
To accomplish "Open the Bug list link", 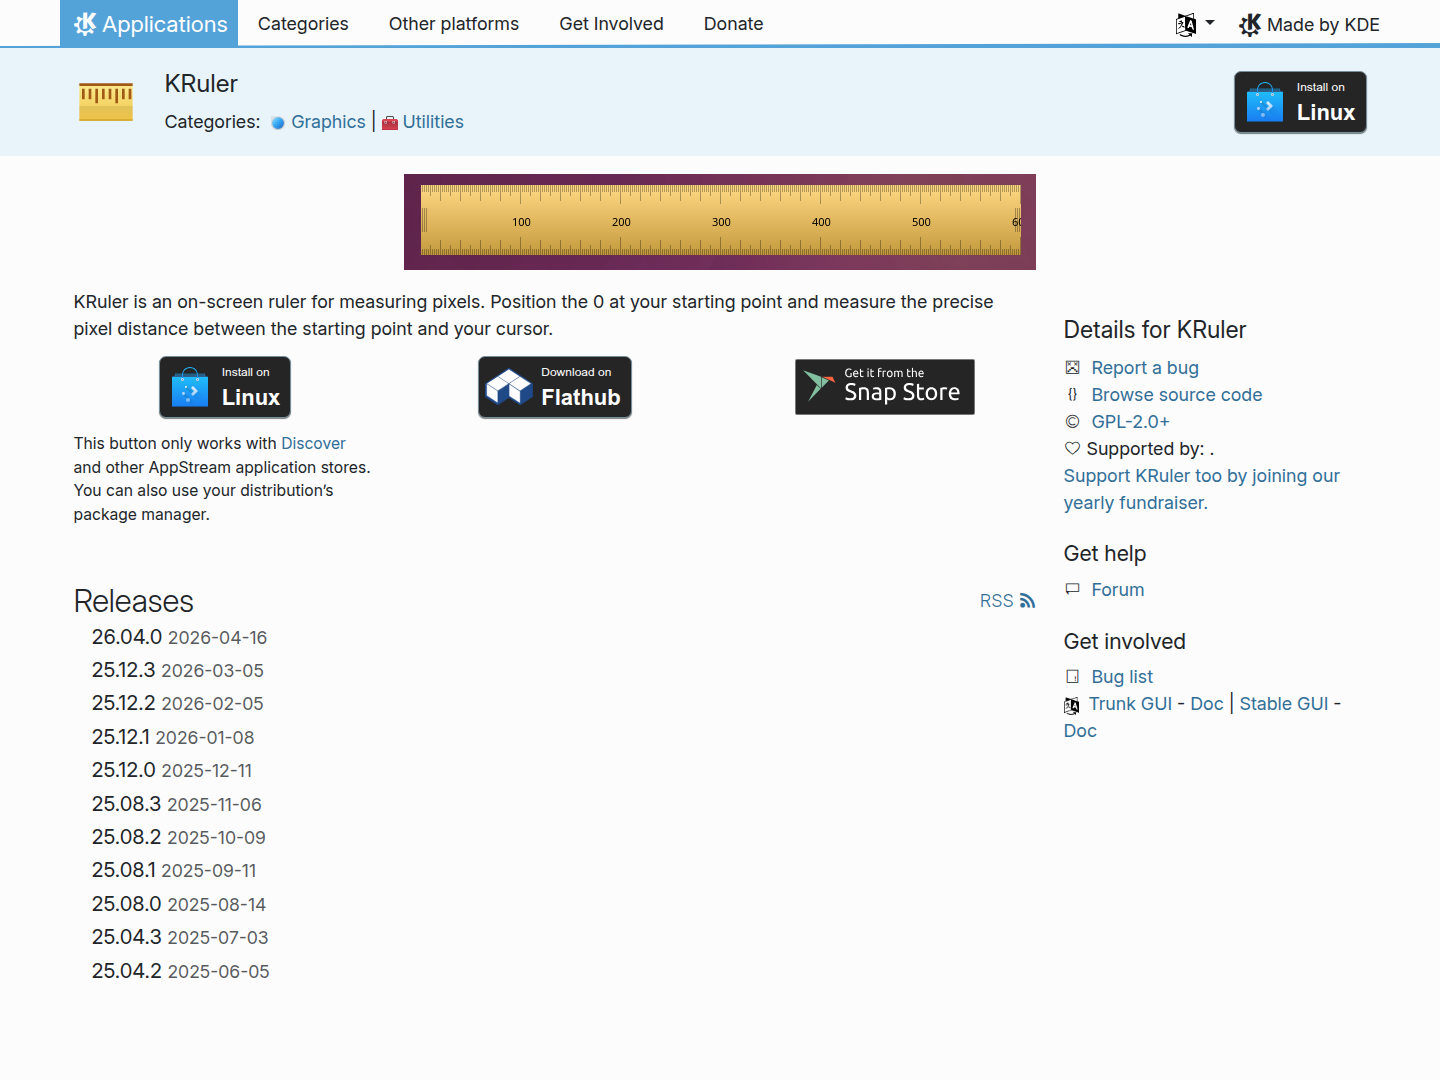I will (1122, 677).
